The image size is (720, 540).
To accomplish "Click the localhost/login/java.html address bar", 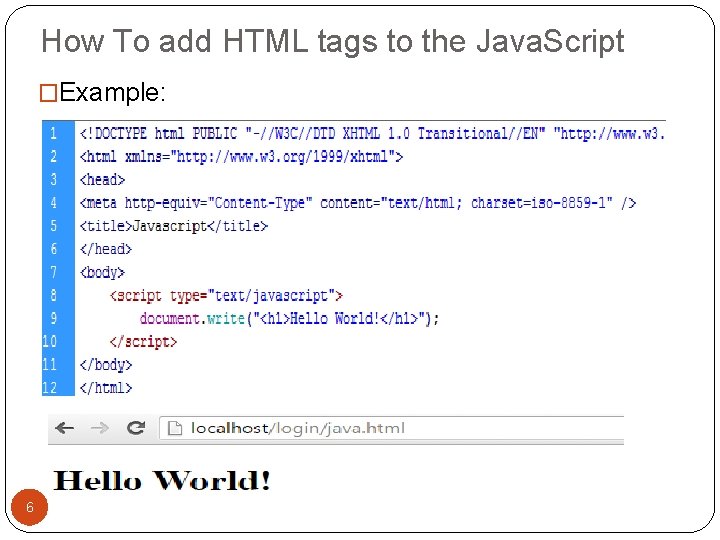I will click(391, 428).
